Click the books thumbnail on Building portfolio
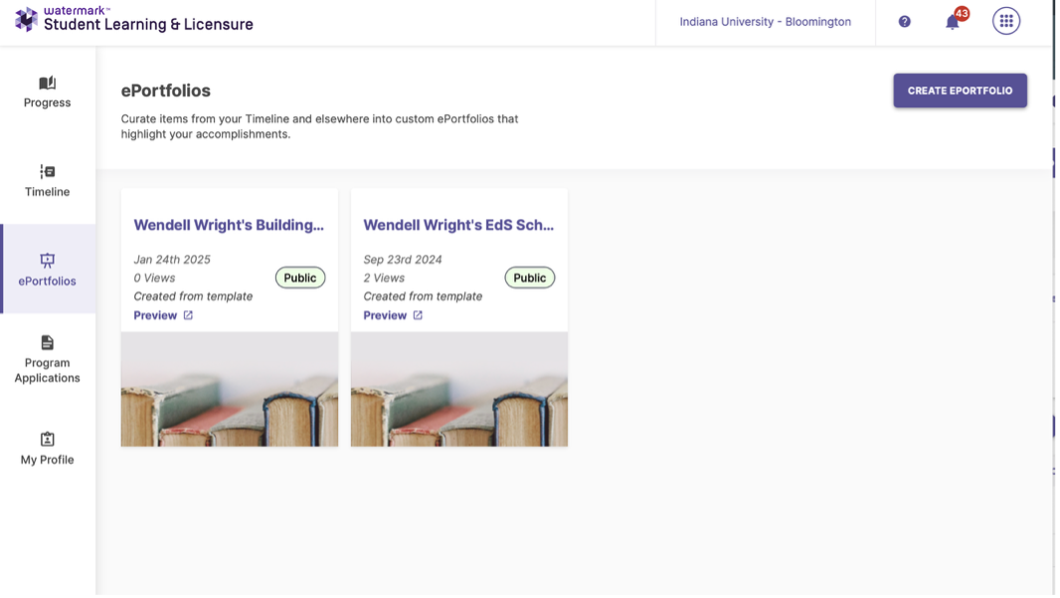This screenshot has height=598, width=1060. pos(228,389)
